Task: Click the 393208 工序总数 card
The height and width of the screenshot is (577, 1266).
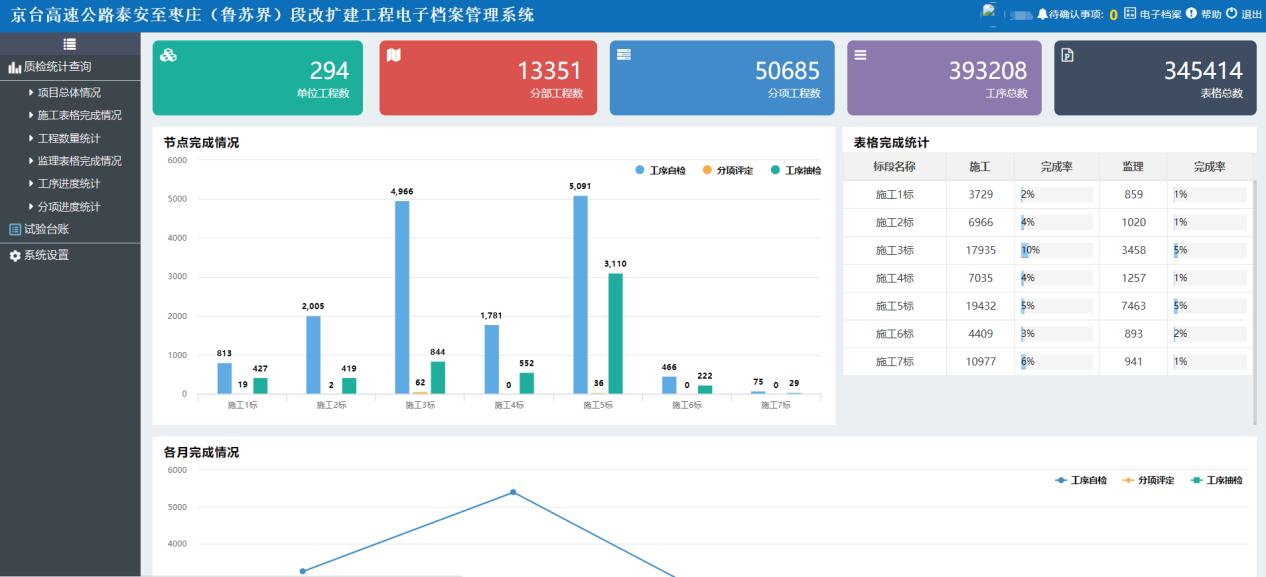Action: [944, 78]
